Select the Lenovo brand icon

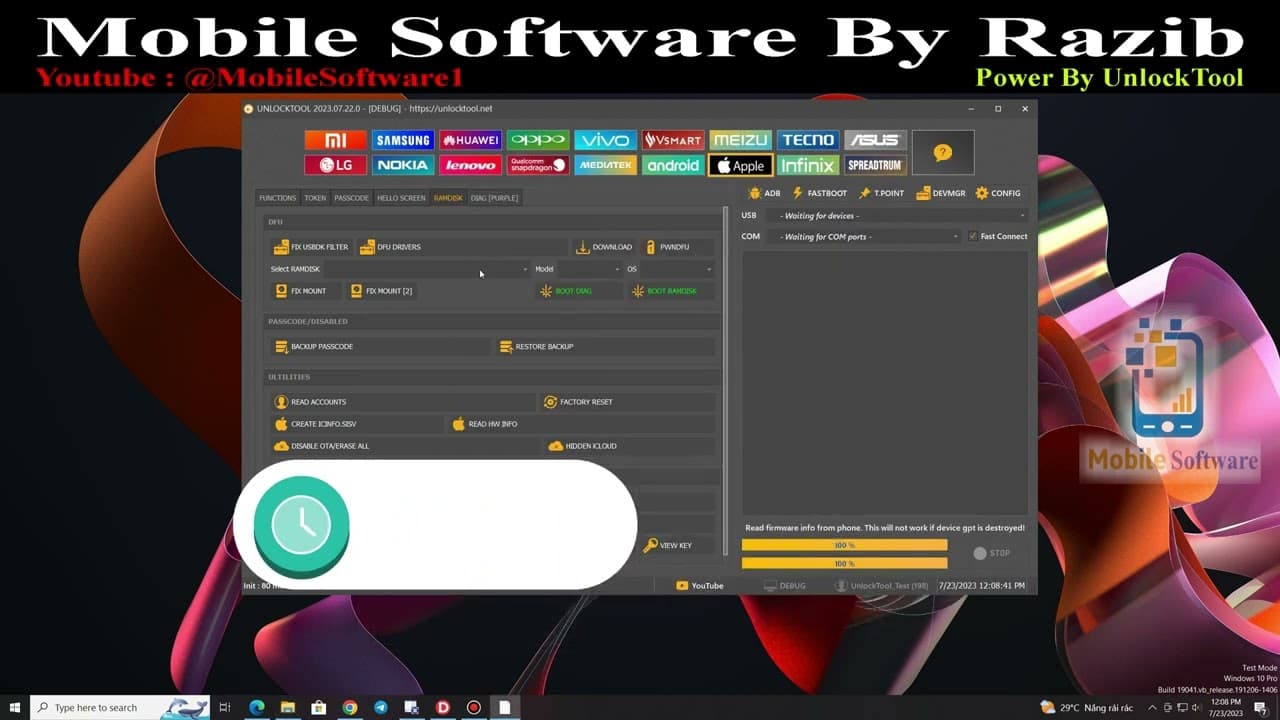point(471,165)
